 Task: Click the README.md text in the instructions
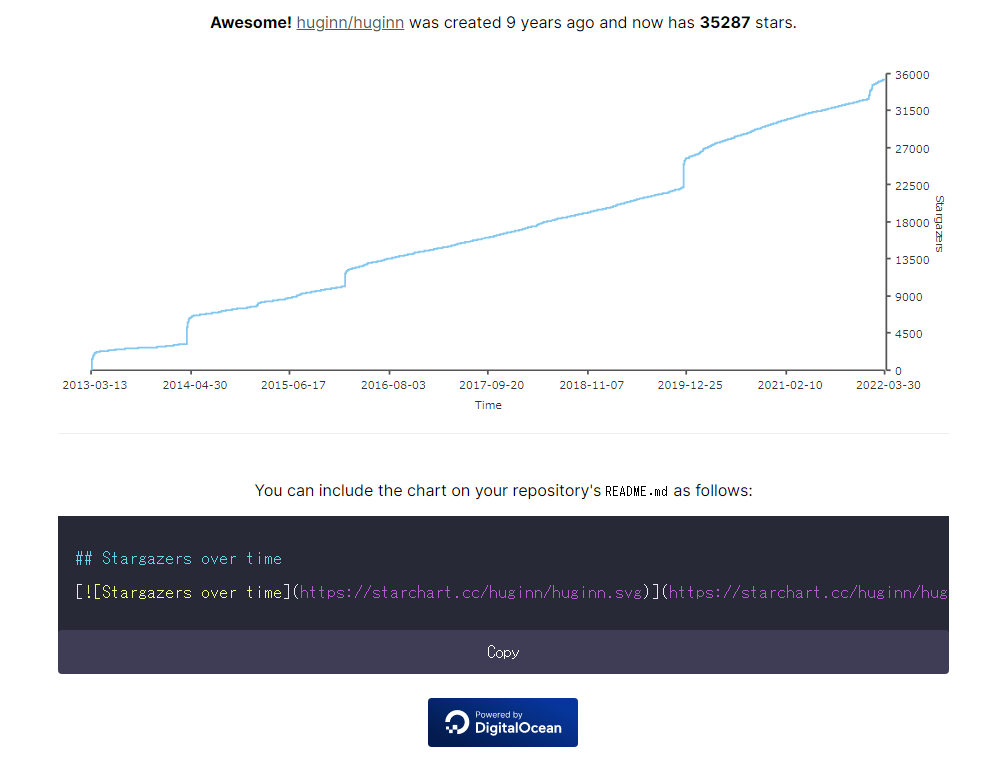click(636, 491)
